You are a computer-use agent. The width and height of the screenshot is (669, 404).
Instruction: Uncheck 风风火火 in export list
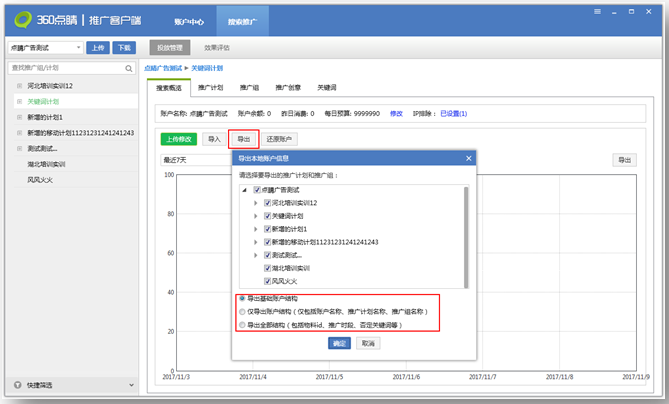268,281
